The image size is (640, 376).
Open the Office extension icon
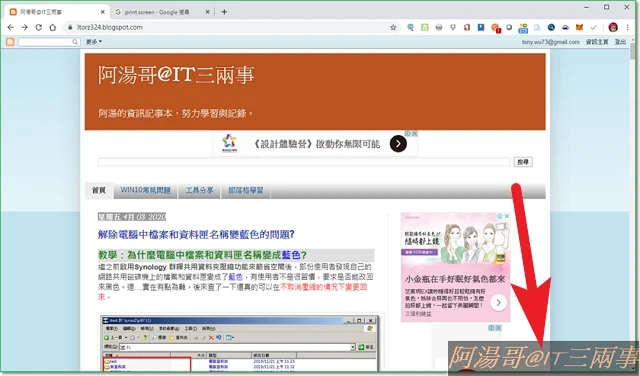[x=467, y=27]
